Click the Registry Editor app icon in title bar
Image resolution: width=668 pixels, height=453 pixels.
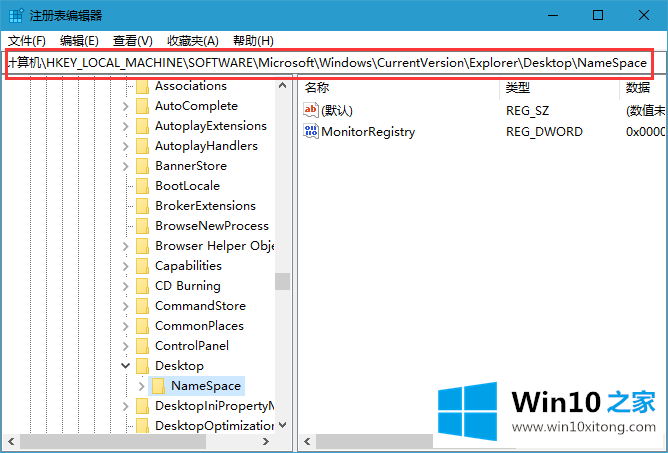(x=16, y=16)
